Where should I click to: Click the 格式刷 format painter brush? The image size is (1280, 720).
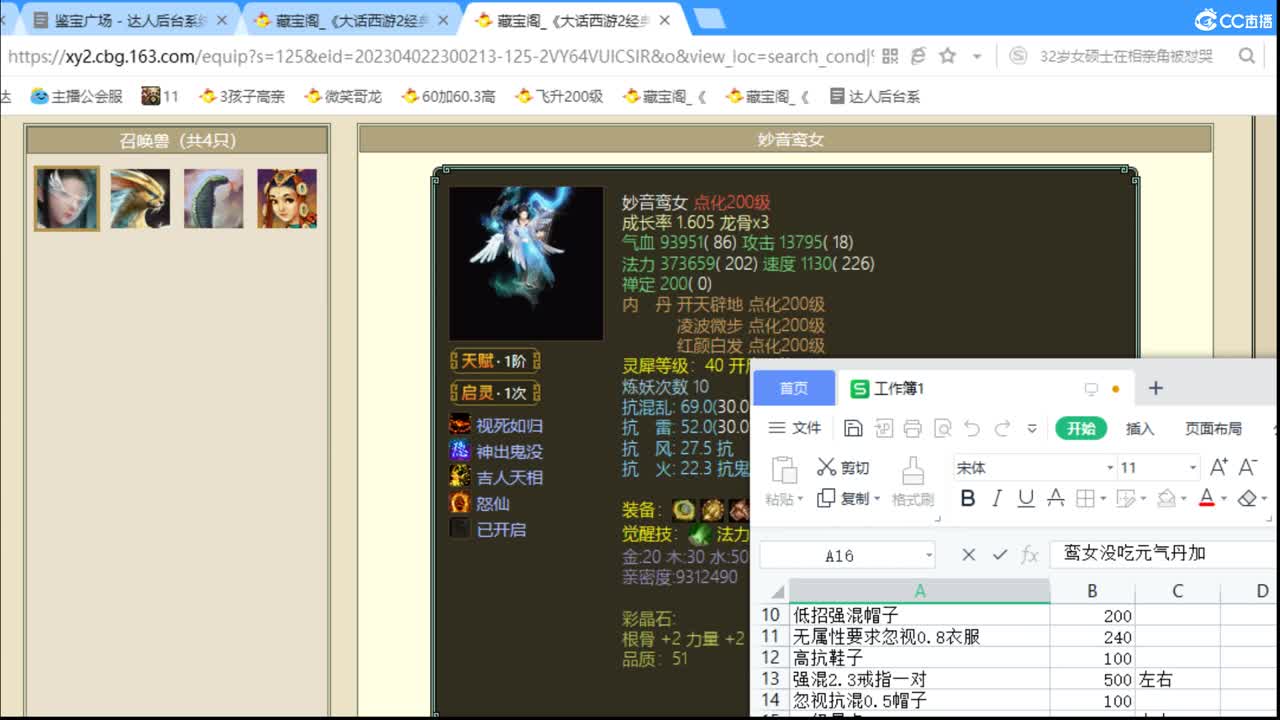(x=912, y=481)
